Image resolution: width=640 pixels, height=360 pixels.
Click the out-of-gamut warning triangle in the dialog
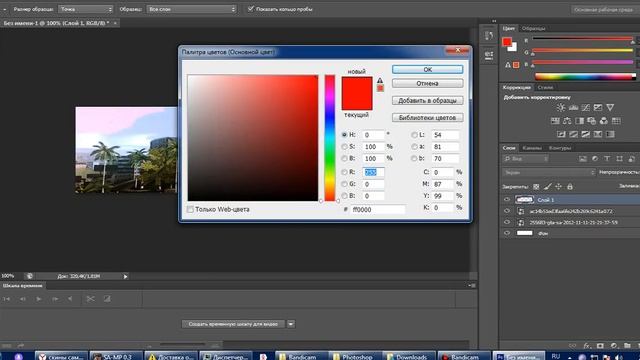(x=380, y=80)
